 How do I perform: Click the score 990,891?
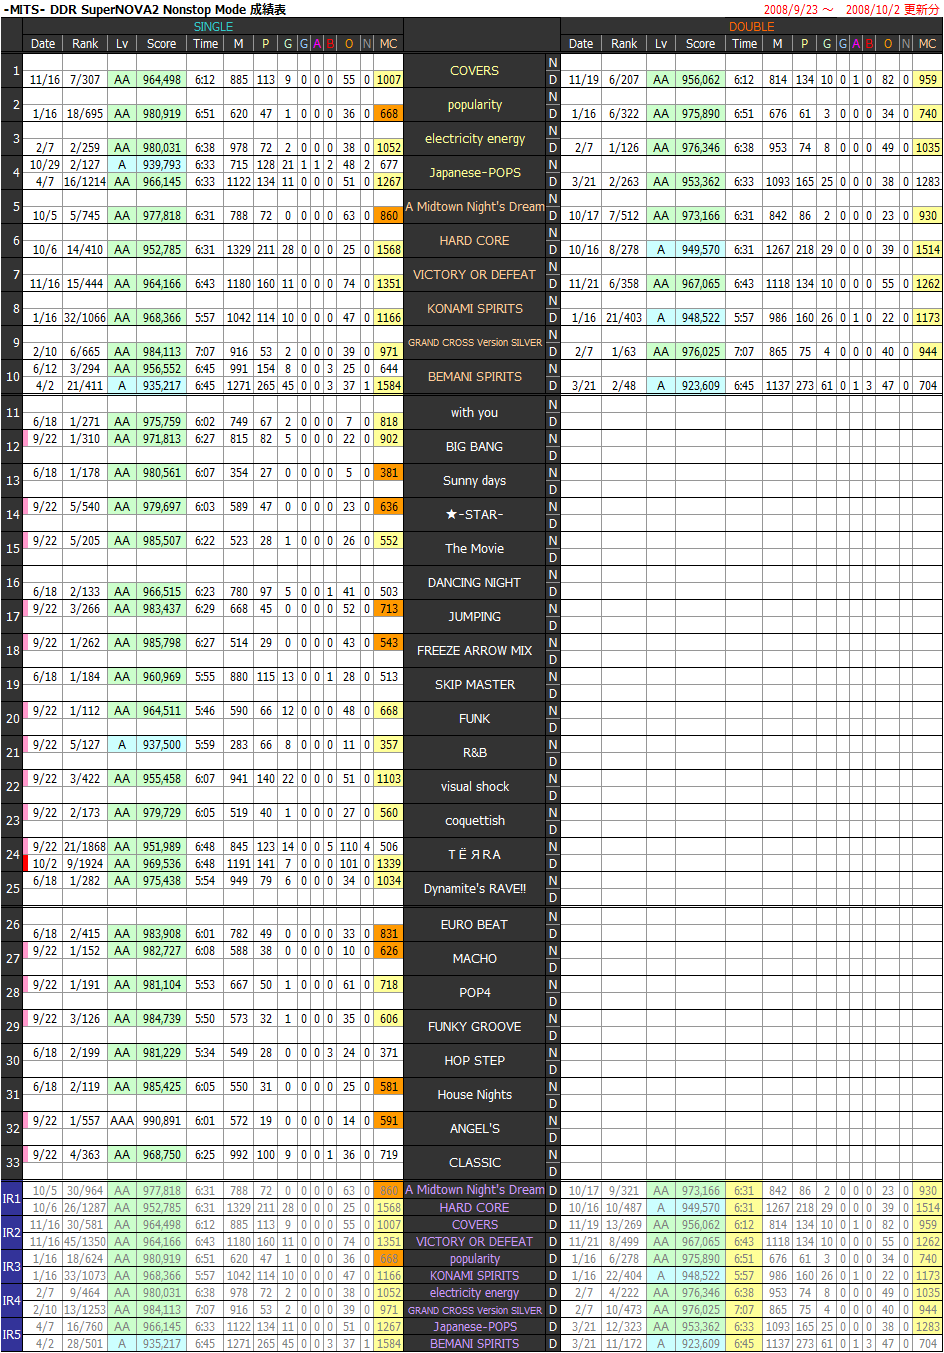pos(161,1121)
